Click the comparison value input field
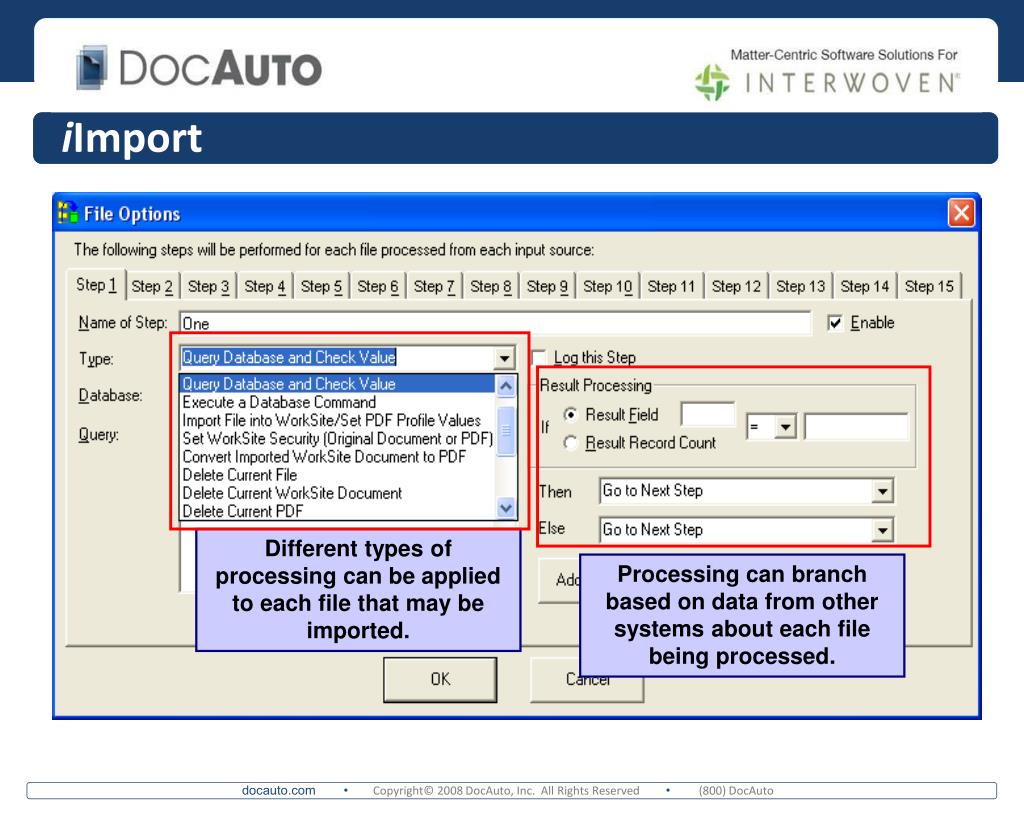 click(x=856, y=427)
